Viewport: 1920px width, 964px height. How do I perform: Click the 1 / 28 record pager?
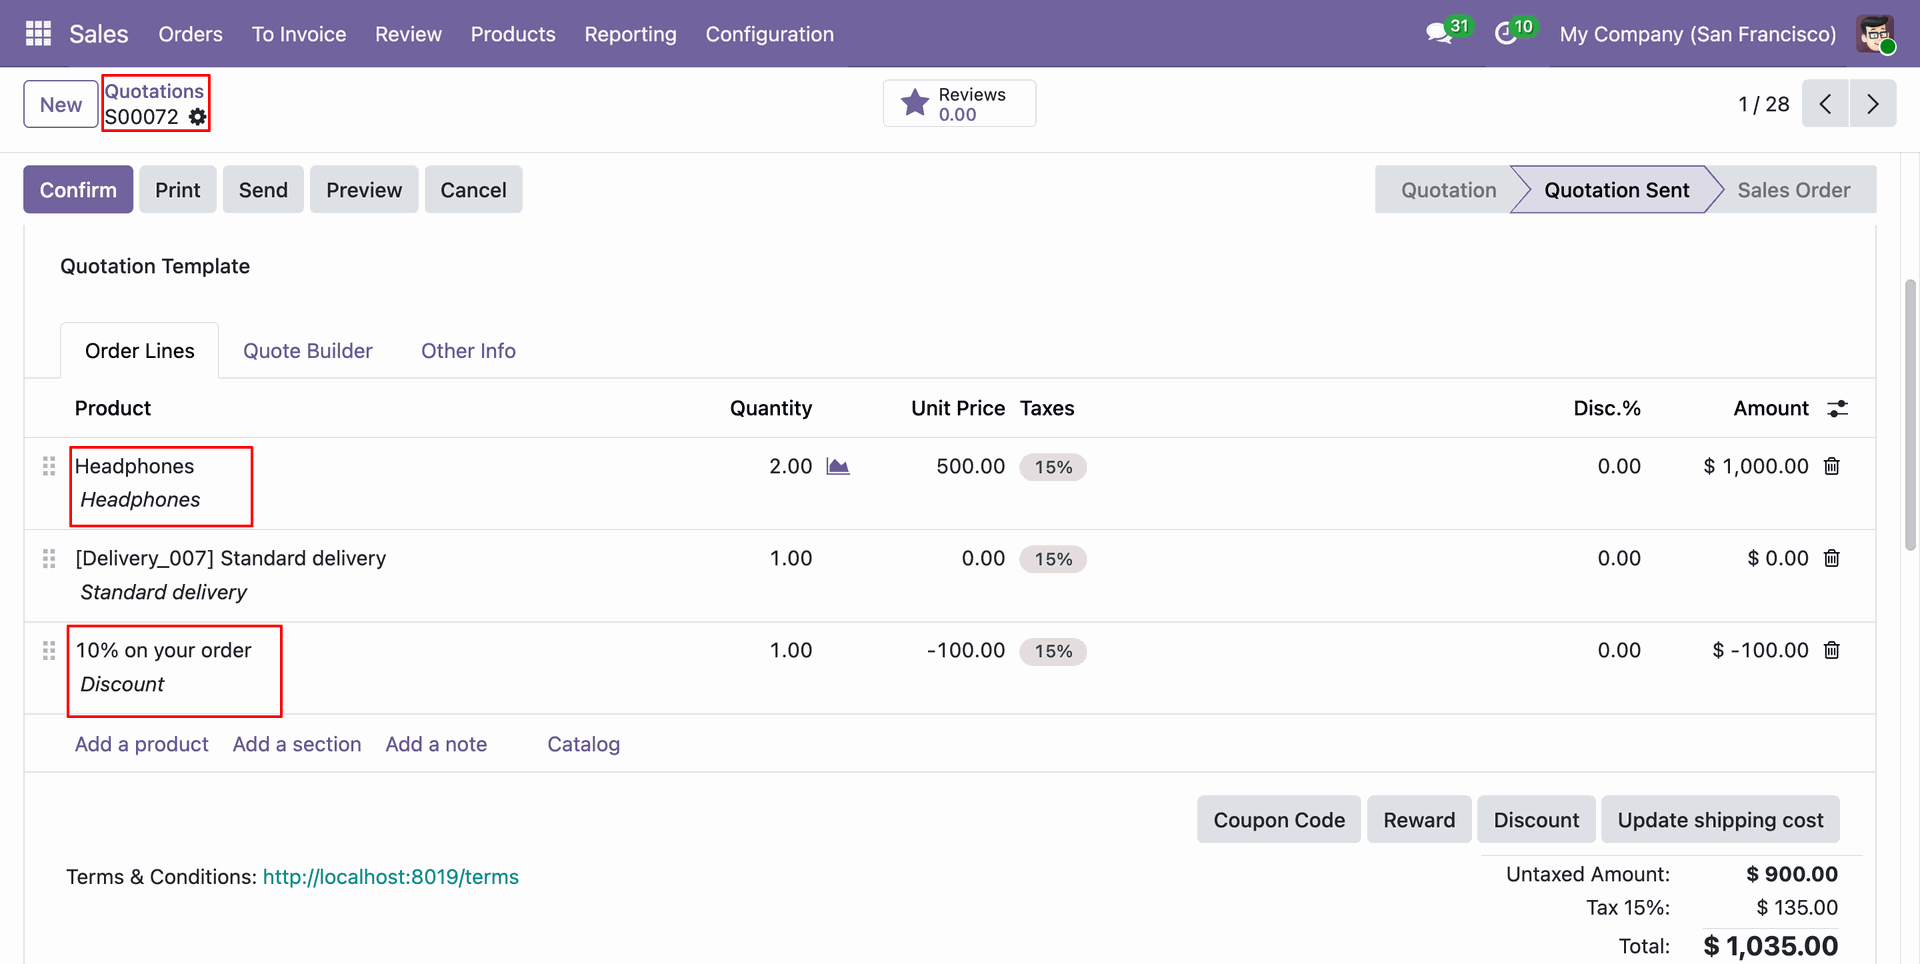coord(1764,104)
